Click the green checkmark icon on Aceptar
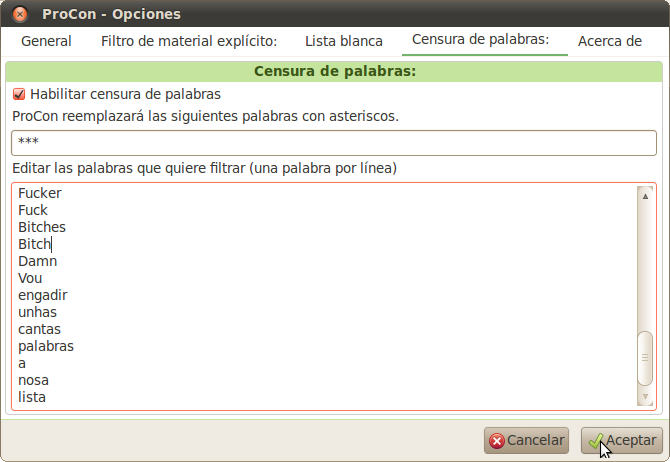Screen dimensions: 670x462 click(x=595, y=441)
